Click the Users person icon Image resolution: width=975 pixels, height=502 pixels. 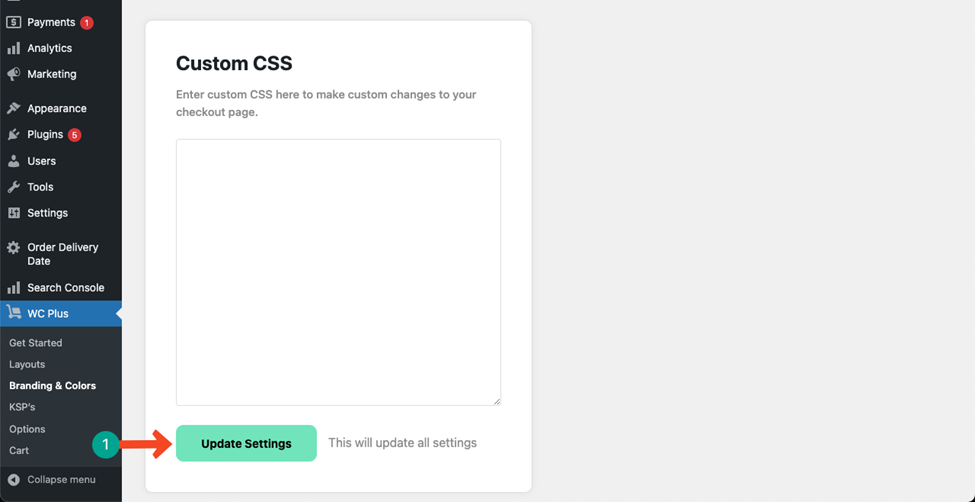13,161
